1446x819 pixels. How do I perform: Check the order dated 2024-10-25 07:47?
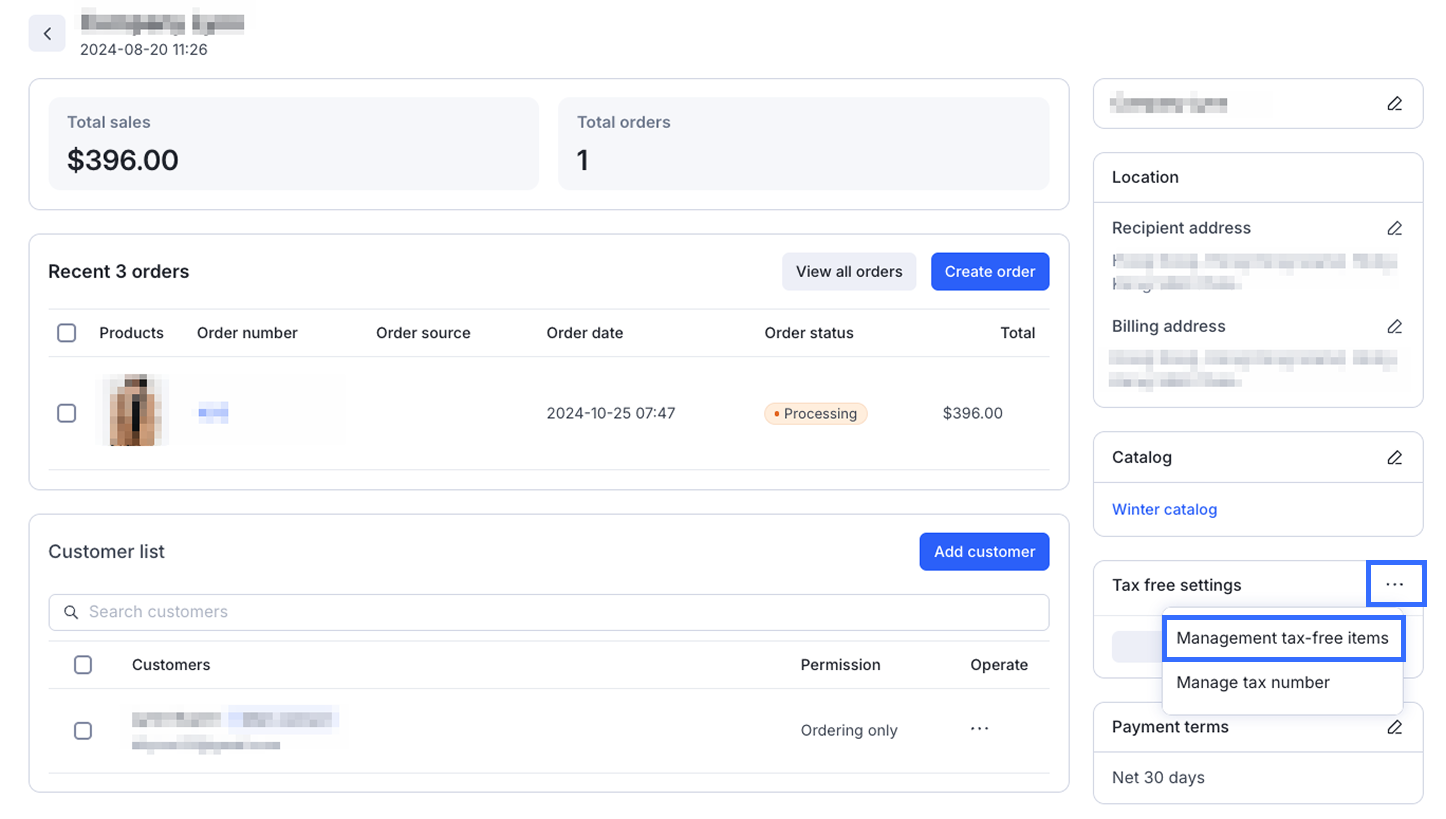(67, 413)
